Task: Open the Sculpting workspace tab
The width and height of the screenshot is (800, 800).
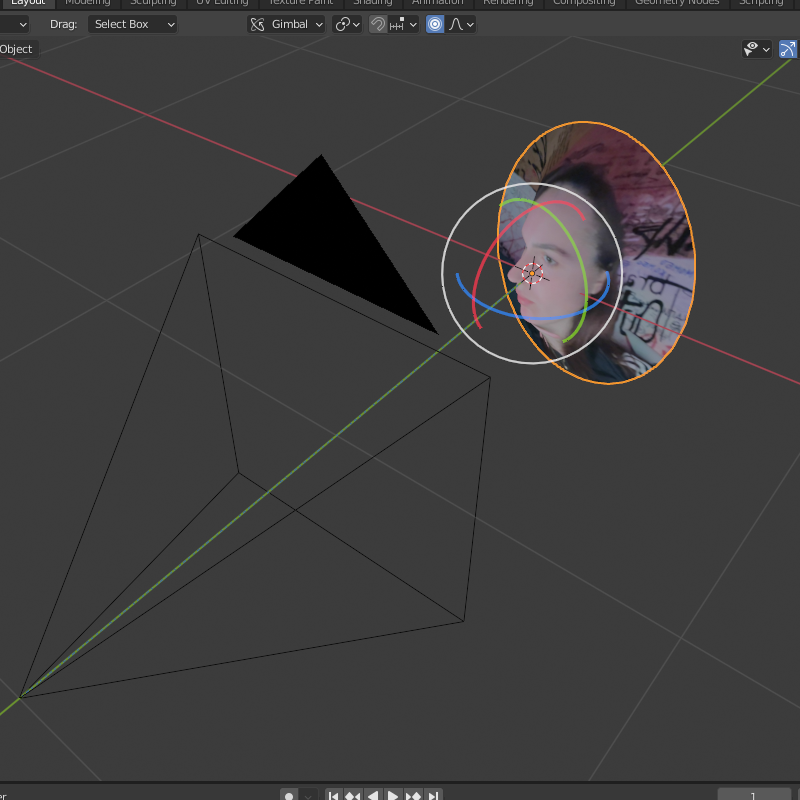Action: tap(153, 3)
